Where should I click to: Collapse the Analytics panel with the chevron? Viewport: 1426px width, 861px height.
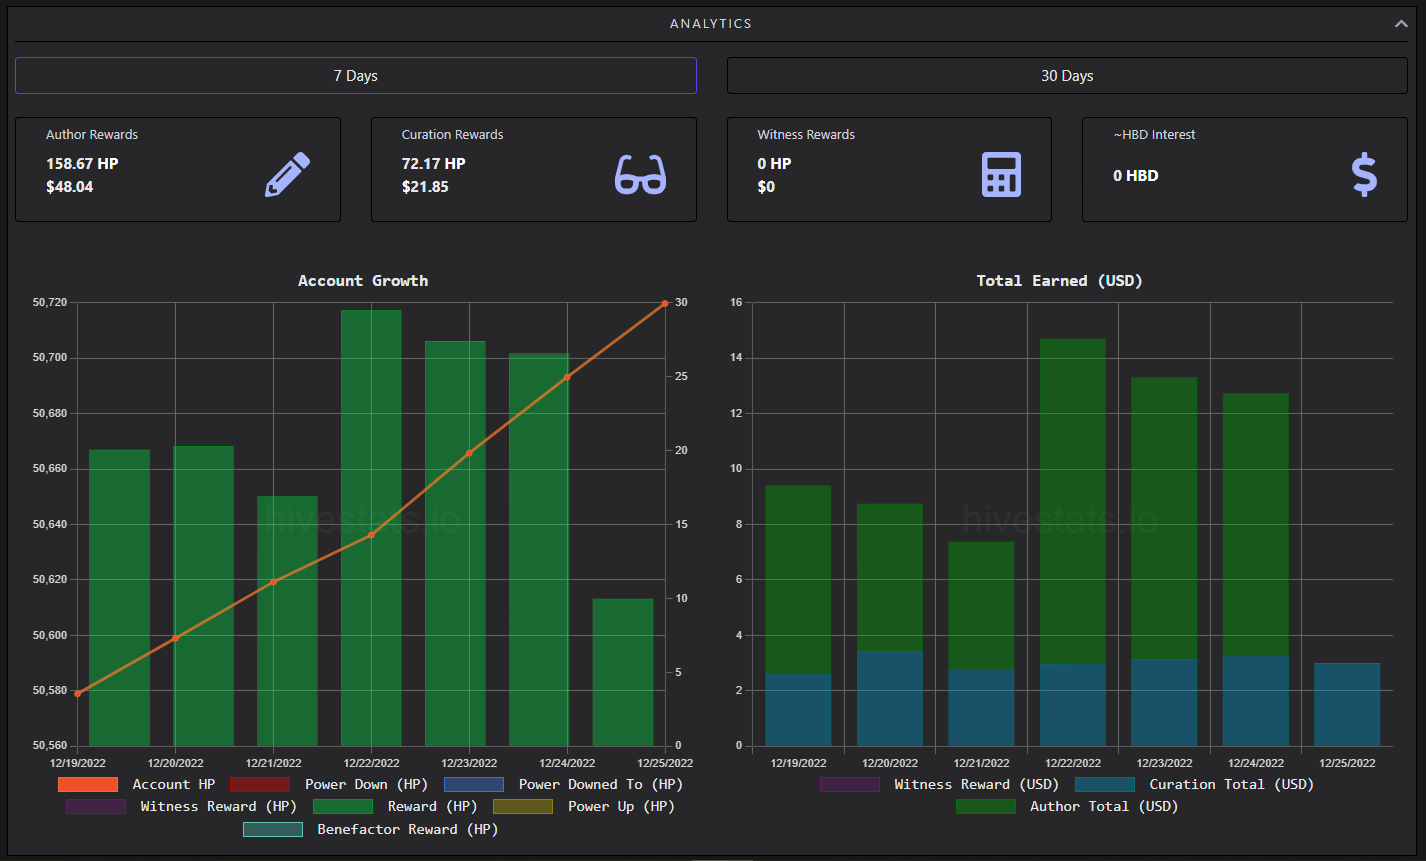[x=1401, y=24]
